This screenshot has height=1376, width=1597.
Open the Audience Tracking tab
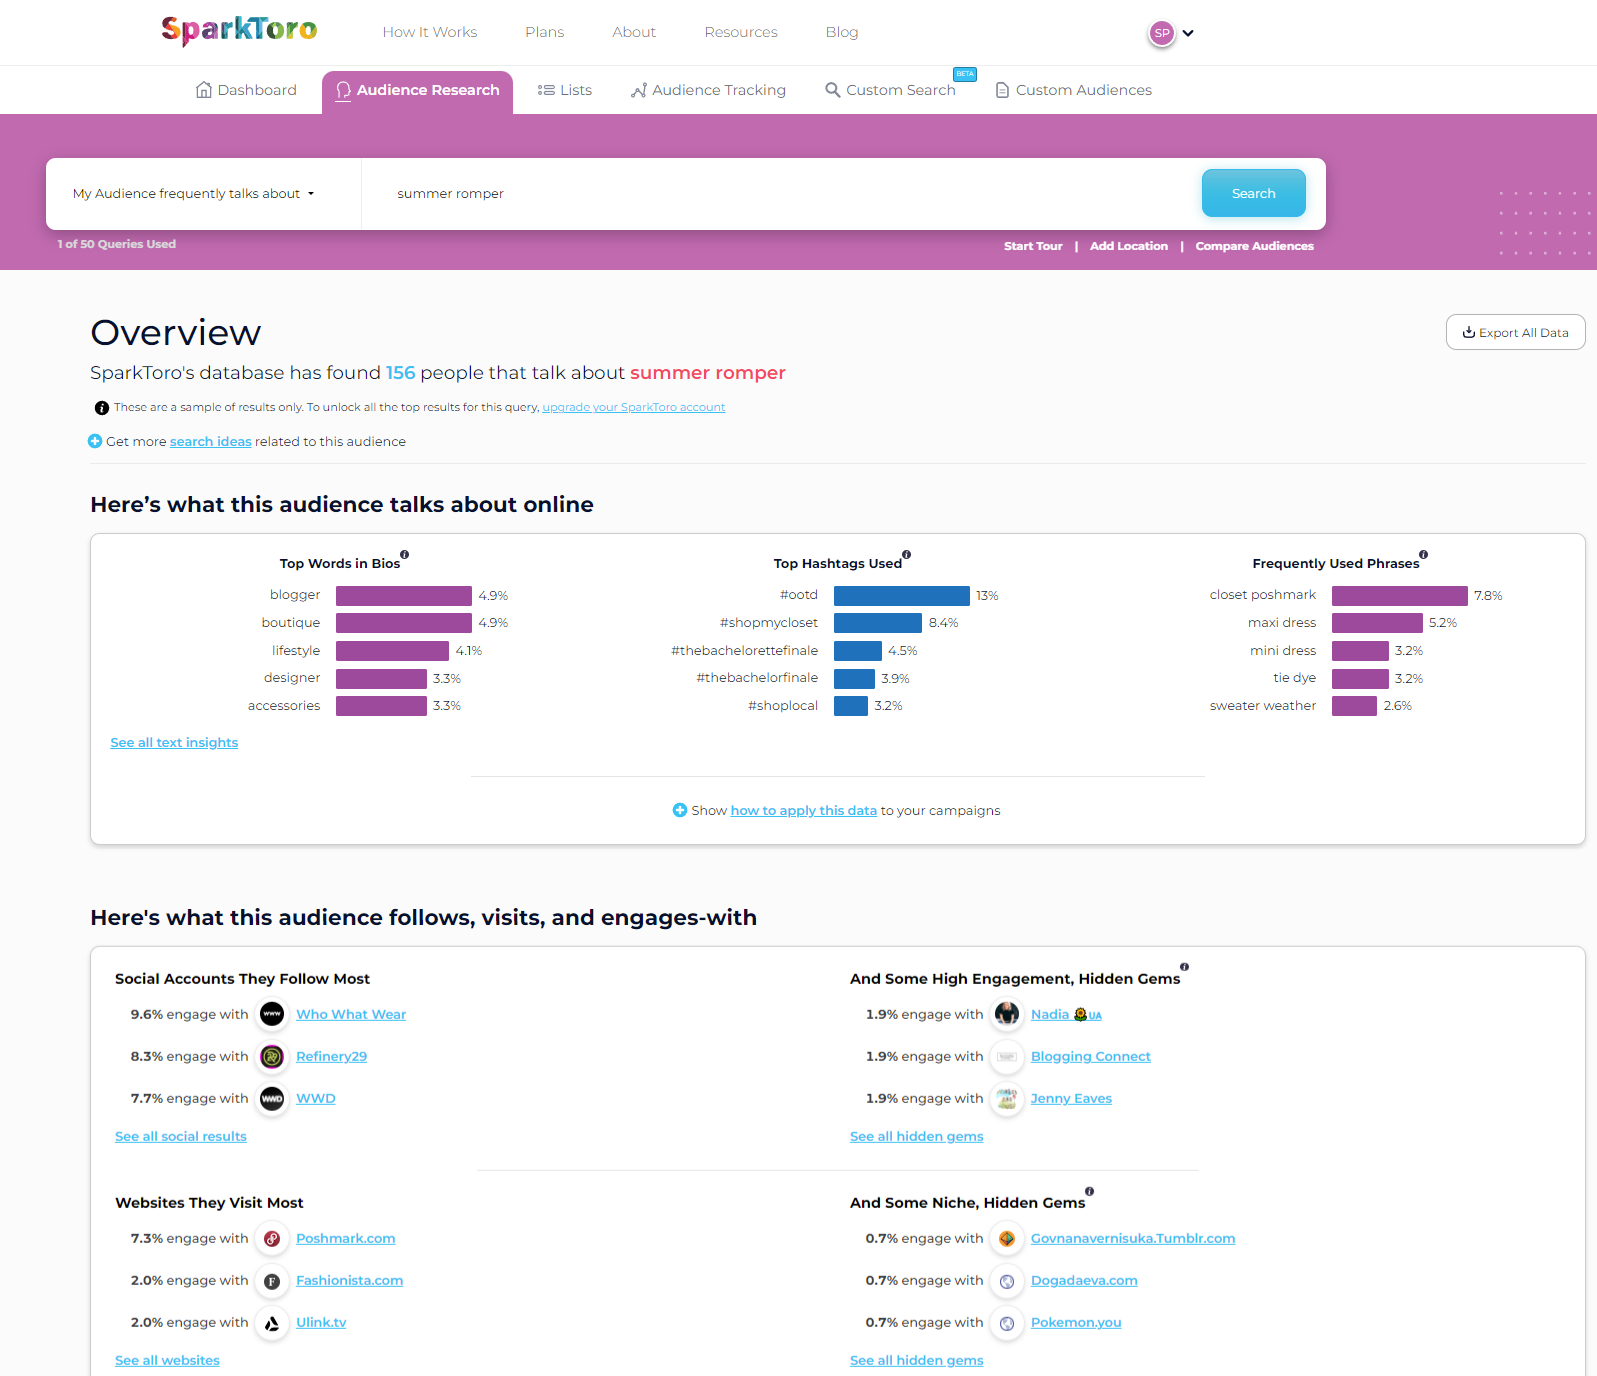point(708,90)
